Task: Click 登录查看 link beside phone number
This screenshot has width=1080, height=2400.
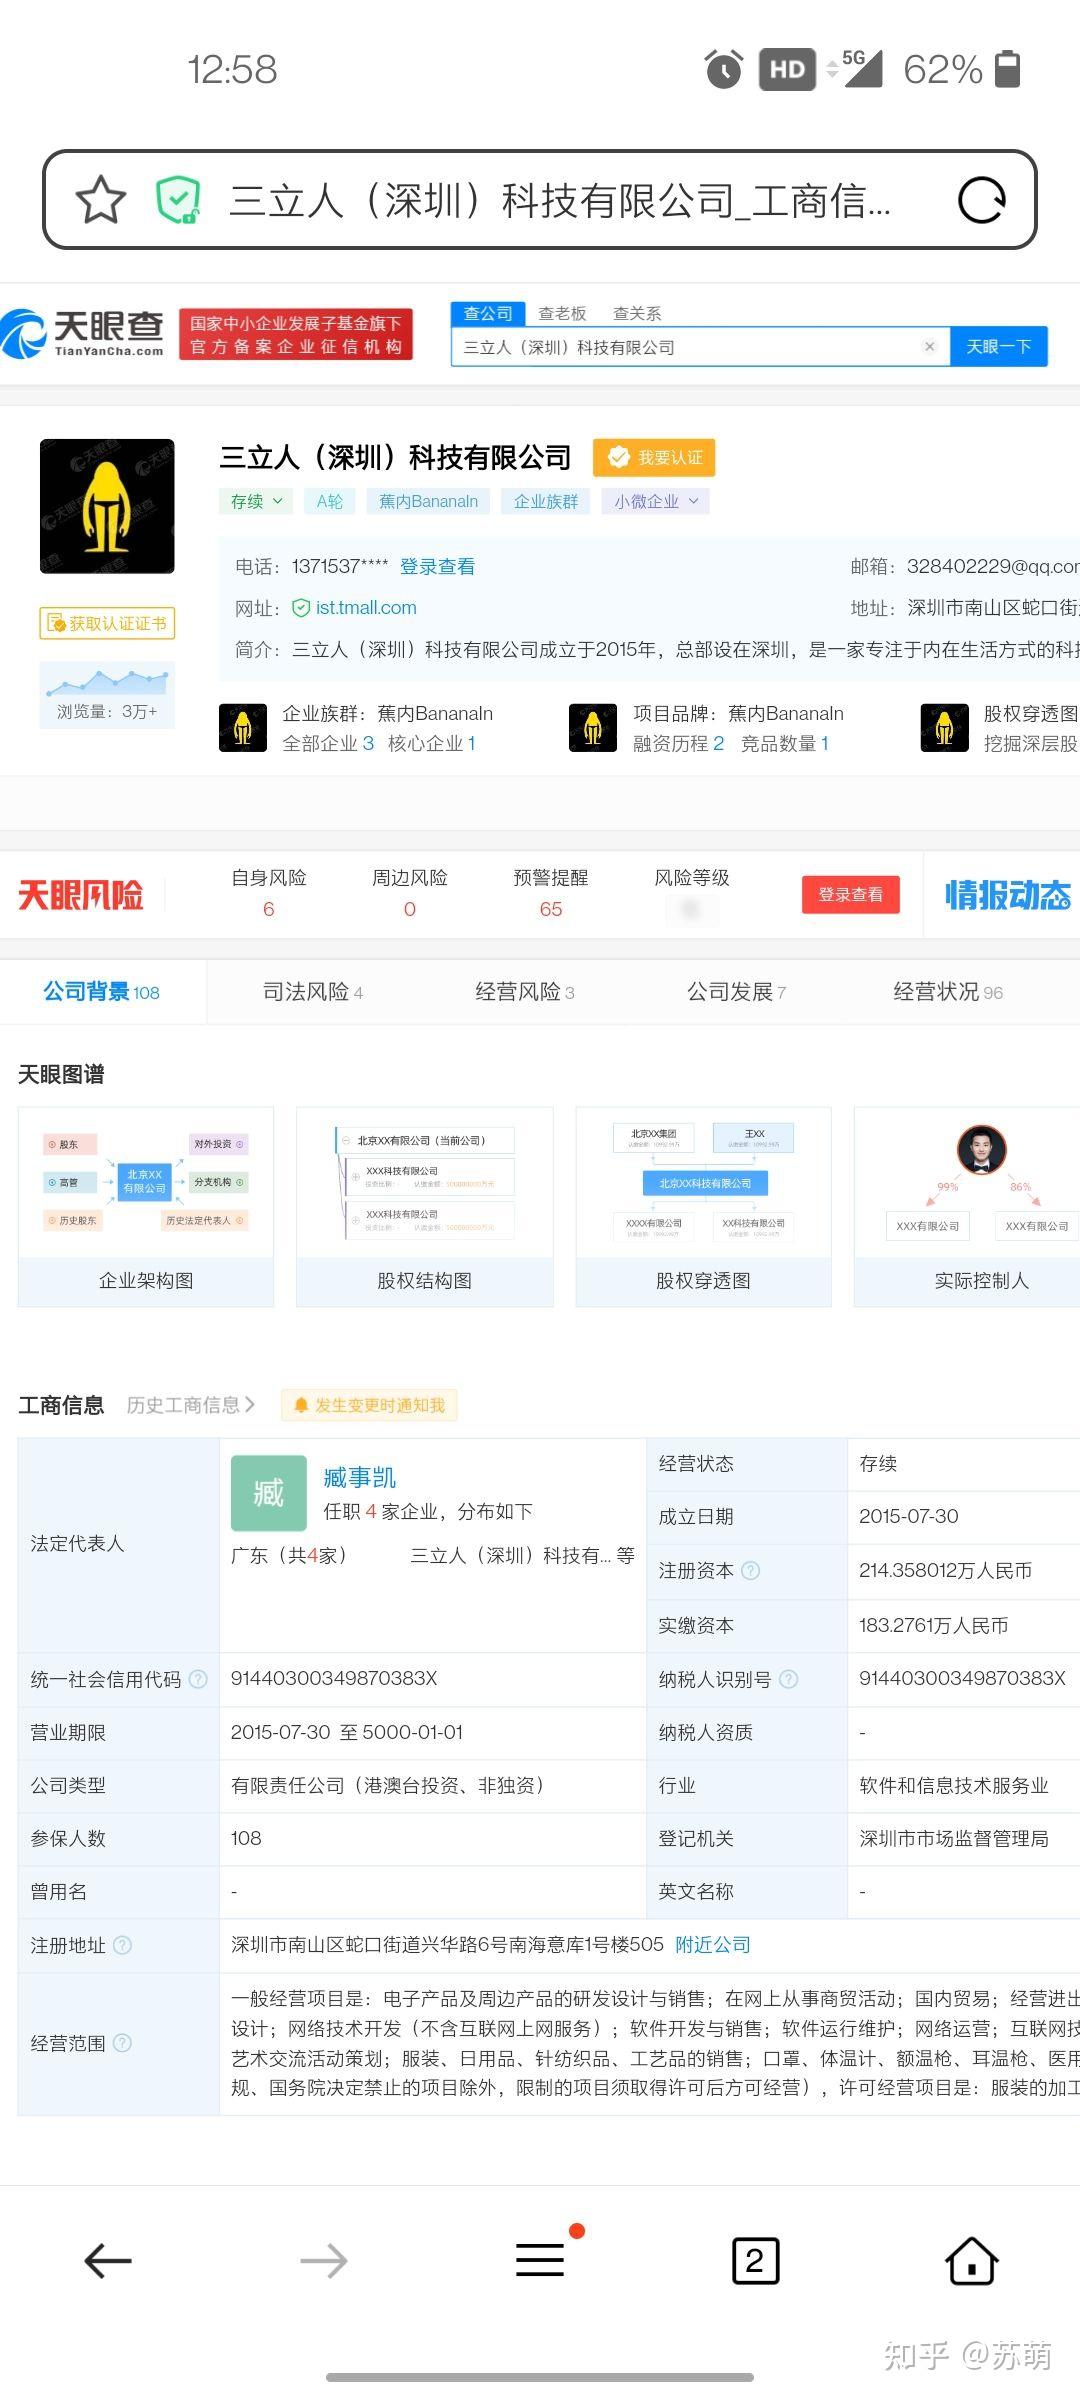Action: (437, 567)
